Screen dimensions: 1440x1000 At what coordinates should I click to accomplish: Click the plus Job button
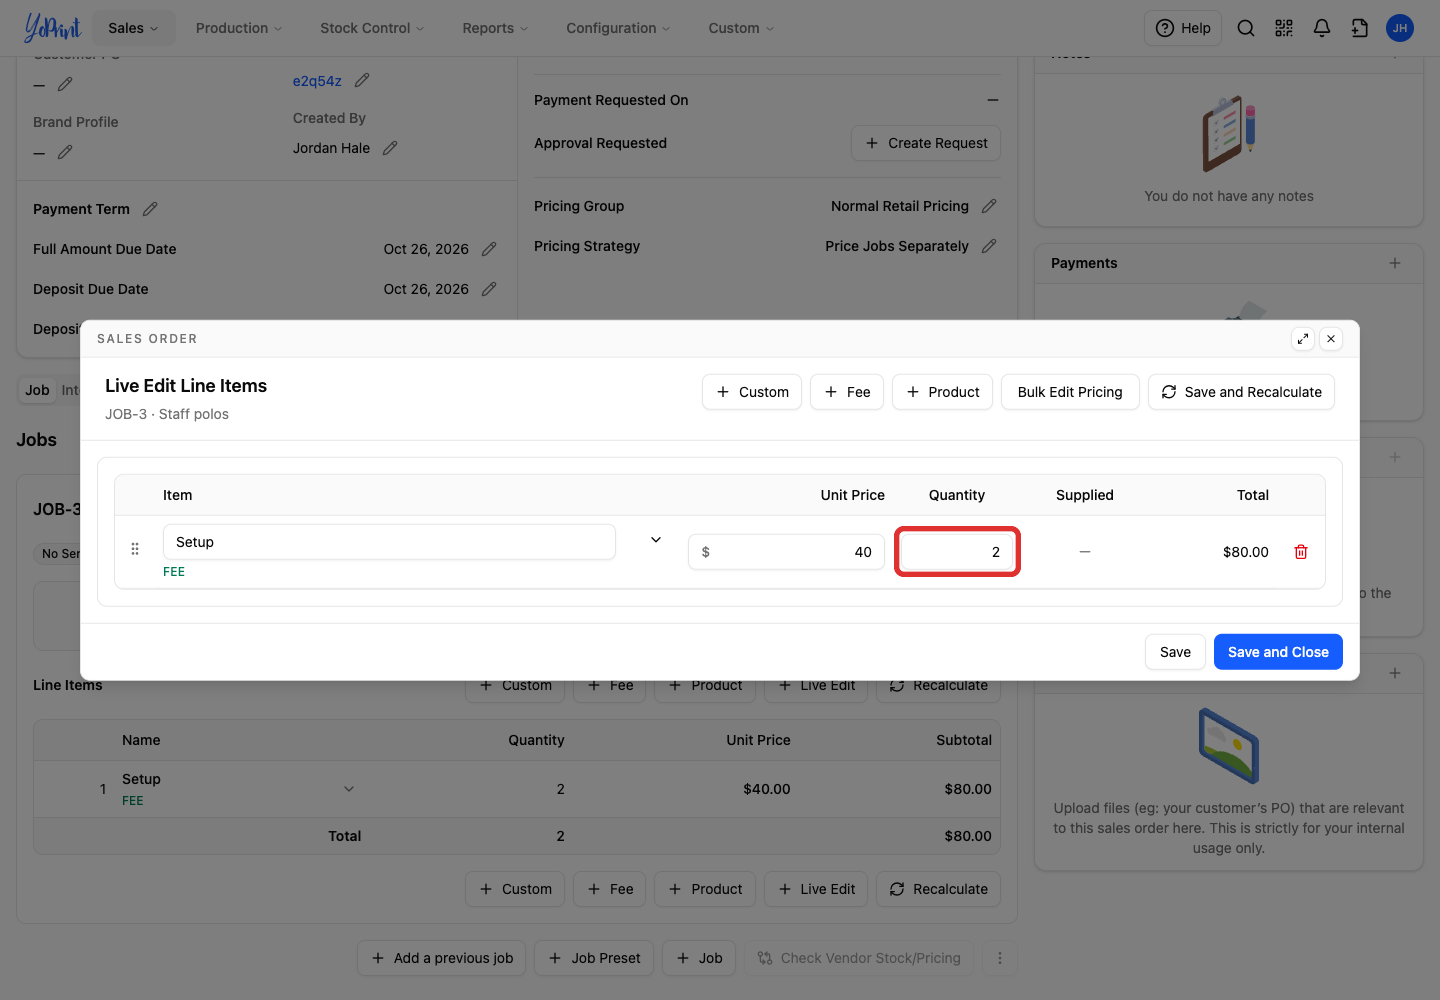[699, 958]
